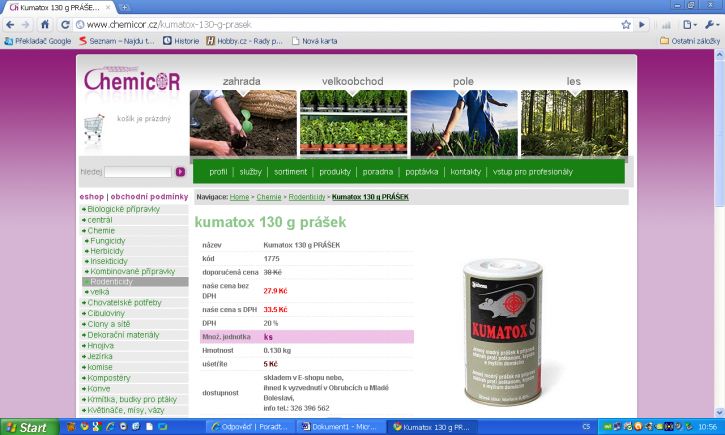Open the Seznam bookmark
The width and height of the screenshot is (725, 435).
coord(117,41)
